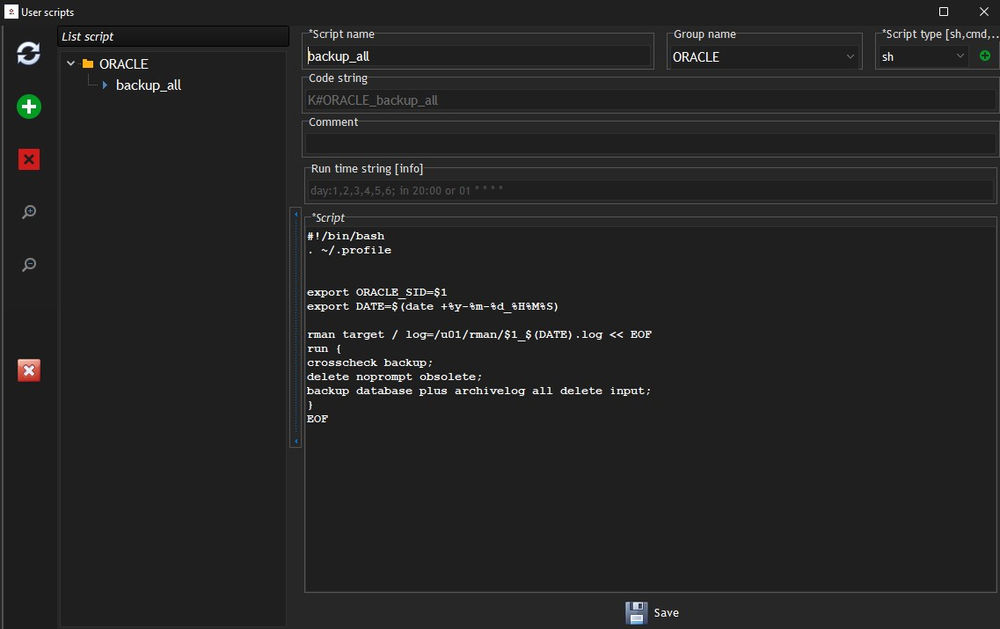The image size is (1000, 629).
Task: Select the zoom-out magnifier icon in the sidebar
Action: 28,265
